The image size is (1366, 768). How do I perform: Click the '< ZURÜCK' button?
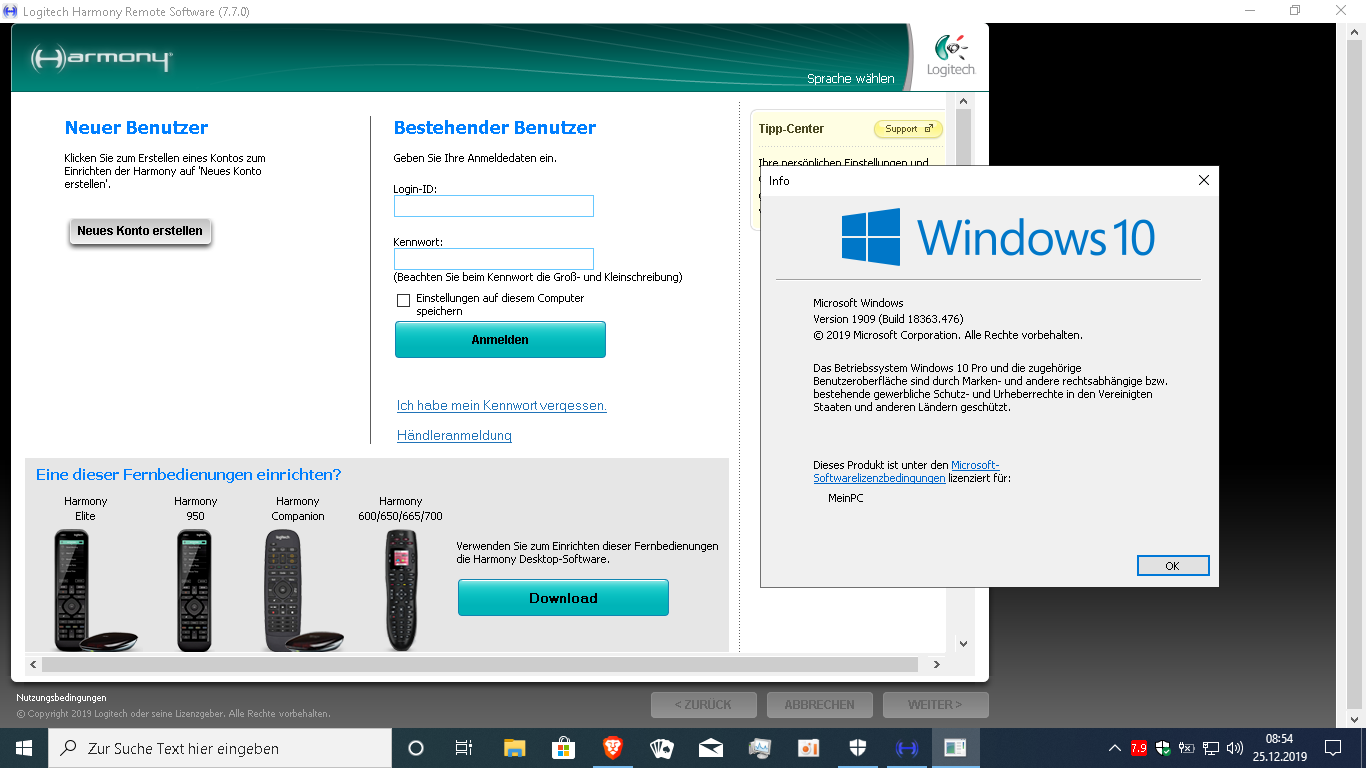tap(703, 705)
